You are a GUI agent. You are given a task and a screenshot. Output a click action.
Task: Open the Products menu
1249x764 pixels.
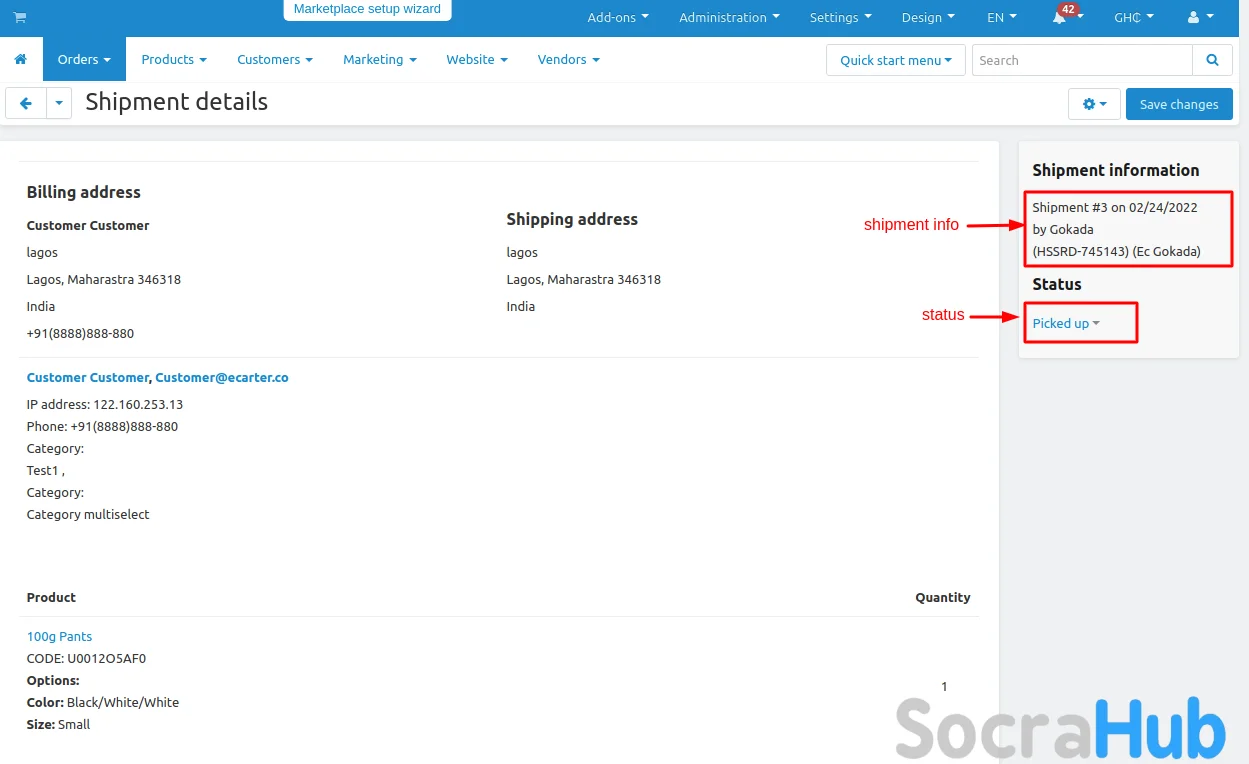point(174,60)
